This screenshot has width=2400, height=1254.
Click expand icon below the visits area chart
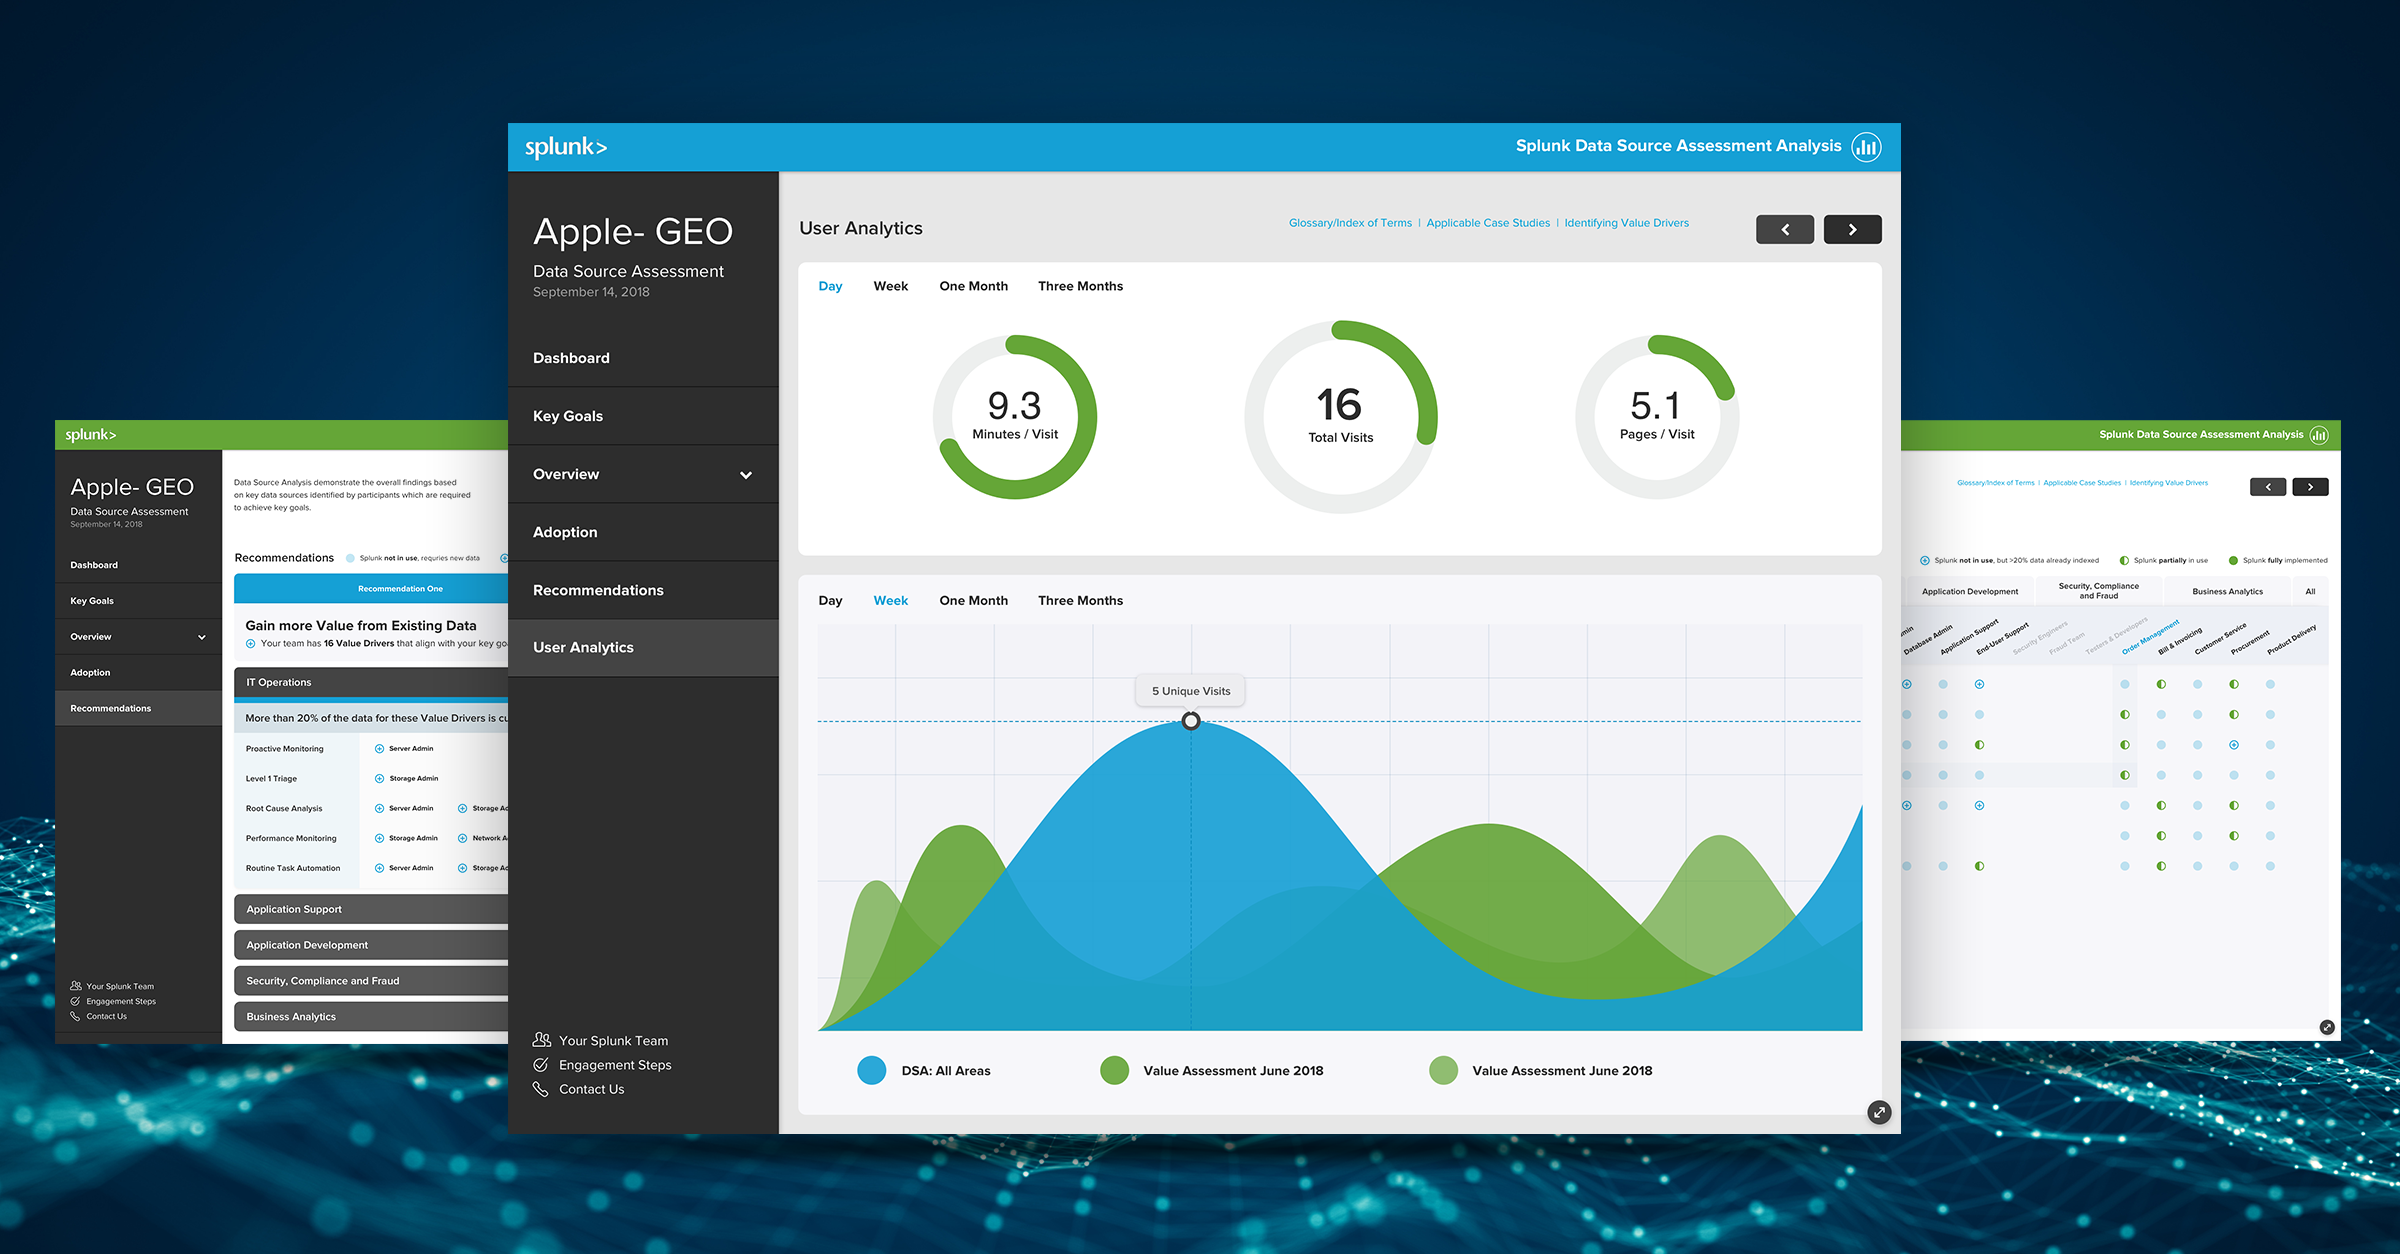pos(1879,1112)
